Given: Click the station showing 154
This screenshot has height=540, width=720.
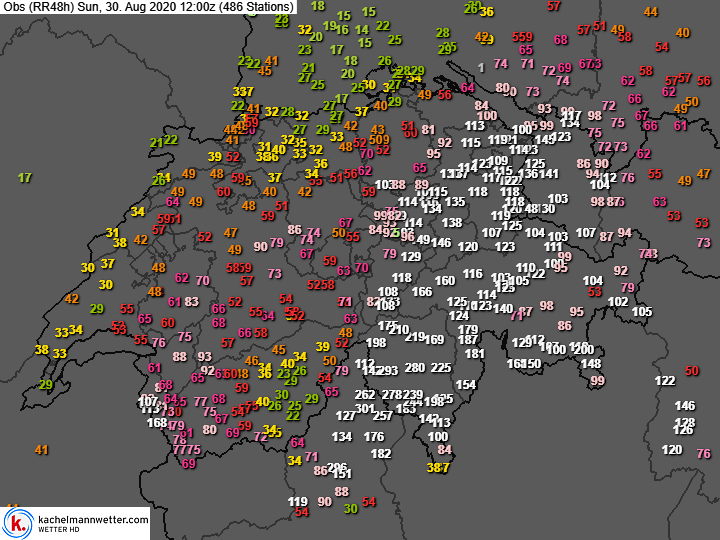Looking at the screenshot, I should click(x=466, y=385).
